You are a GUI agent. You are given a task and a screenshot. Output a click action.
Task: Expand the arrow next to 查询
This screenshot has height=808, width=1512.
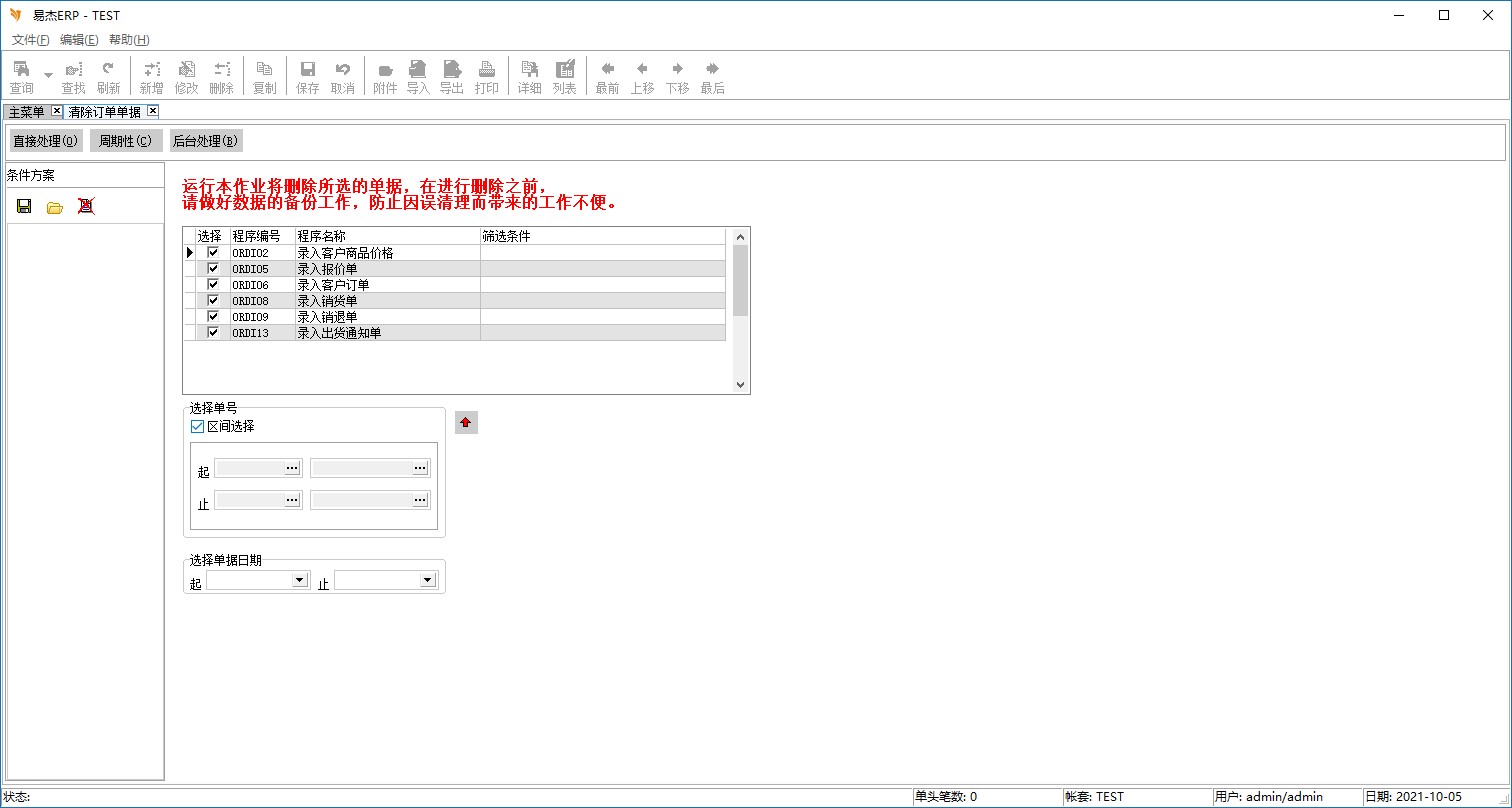click(x=48, y=75)
